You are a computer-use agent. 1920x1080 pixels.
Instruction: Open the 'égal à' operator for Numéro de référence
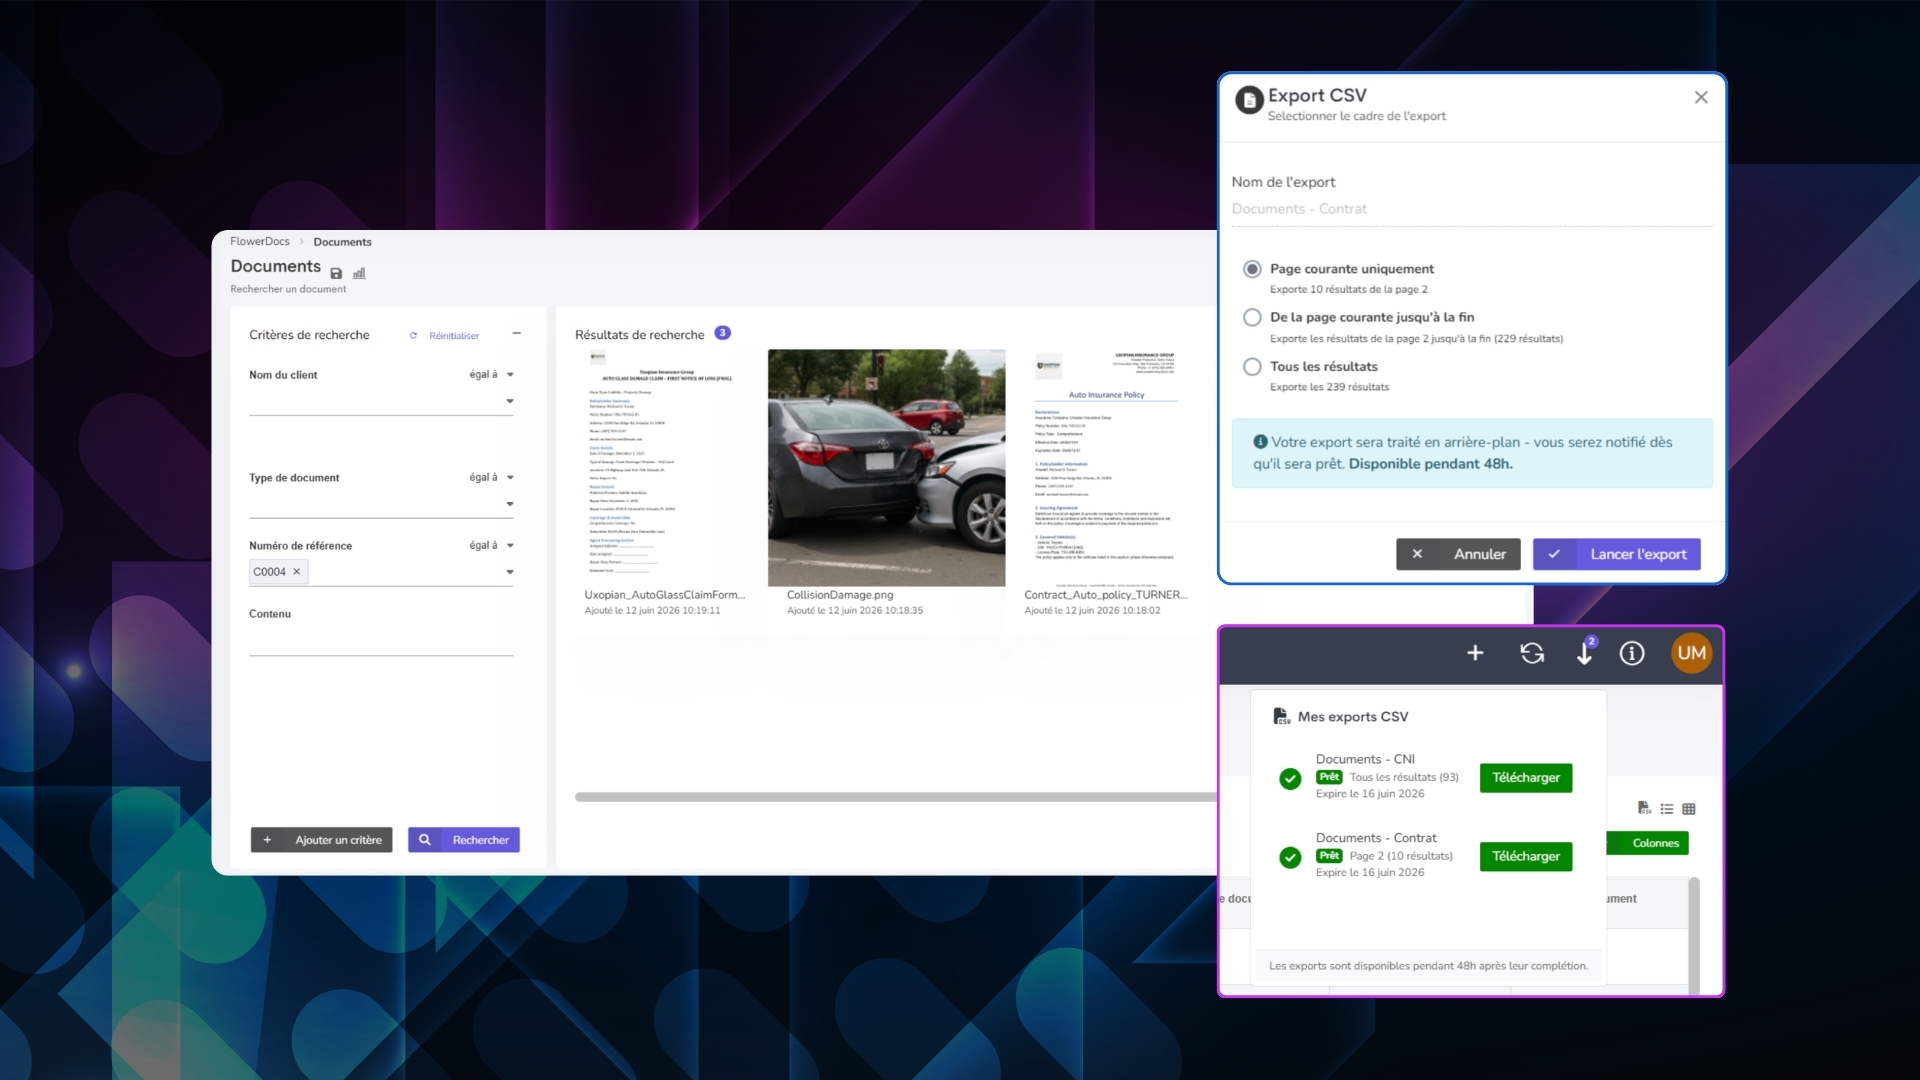[x=491, y=546]
